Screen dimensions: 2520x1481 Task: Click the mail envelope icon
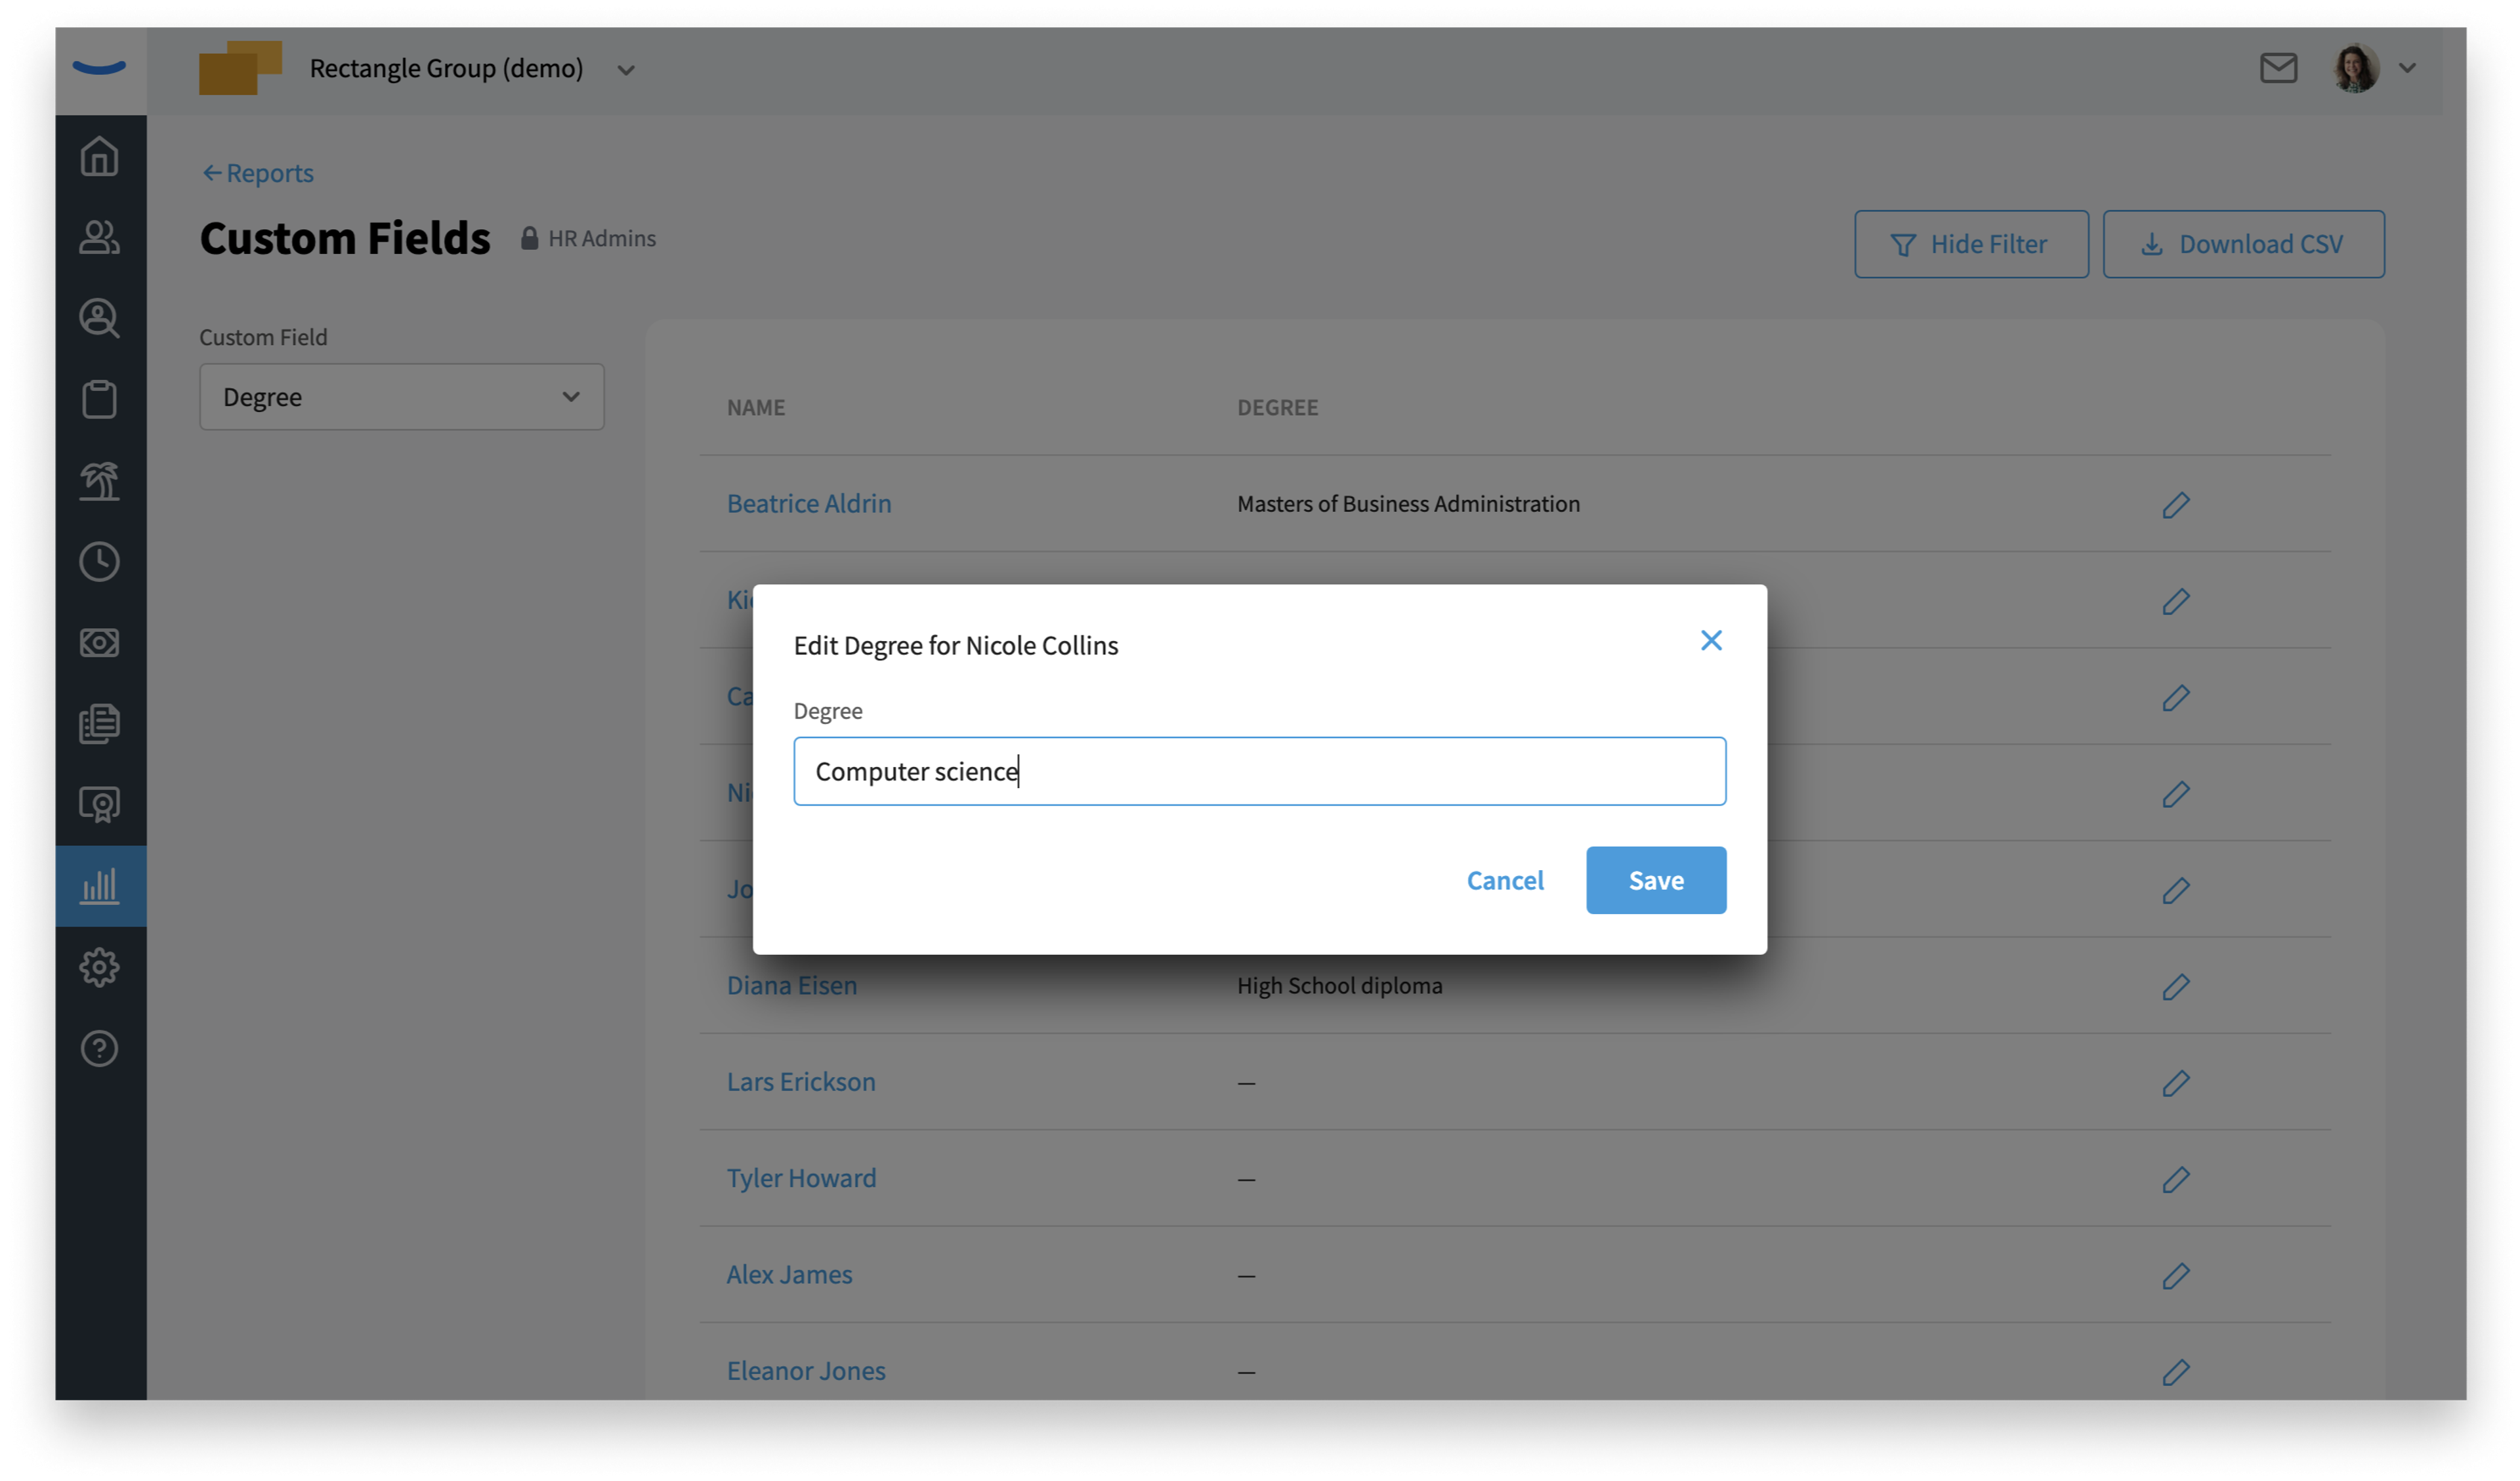(2278, 68)
